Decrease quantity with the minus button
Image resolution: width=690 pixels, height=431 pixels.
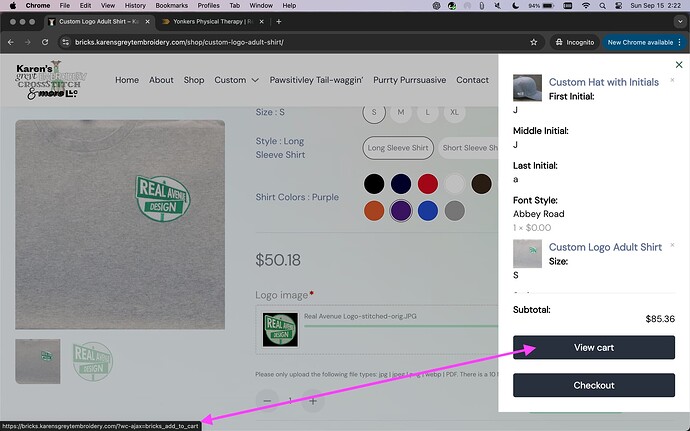pos(267,401)
